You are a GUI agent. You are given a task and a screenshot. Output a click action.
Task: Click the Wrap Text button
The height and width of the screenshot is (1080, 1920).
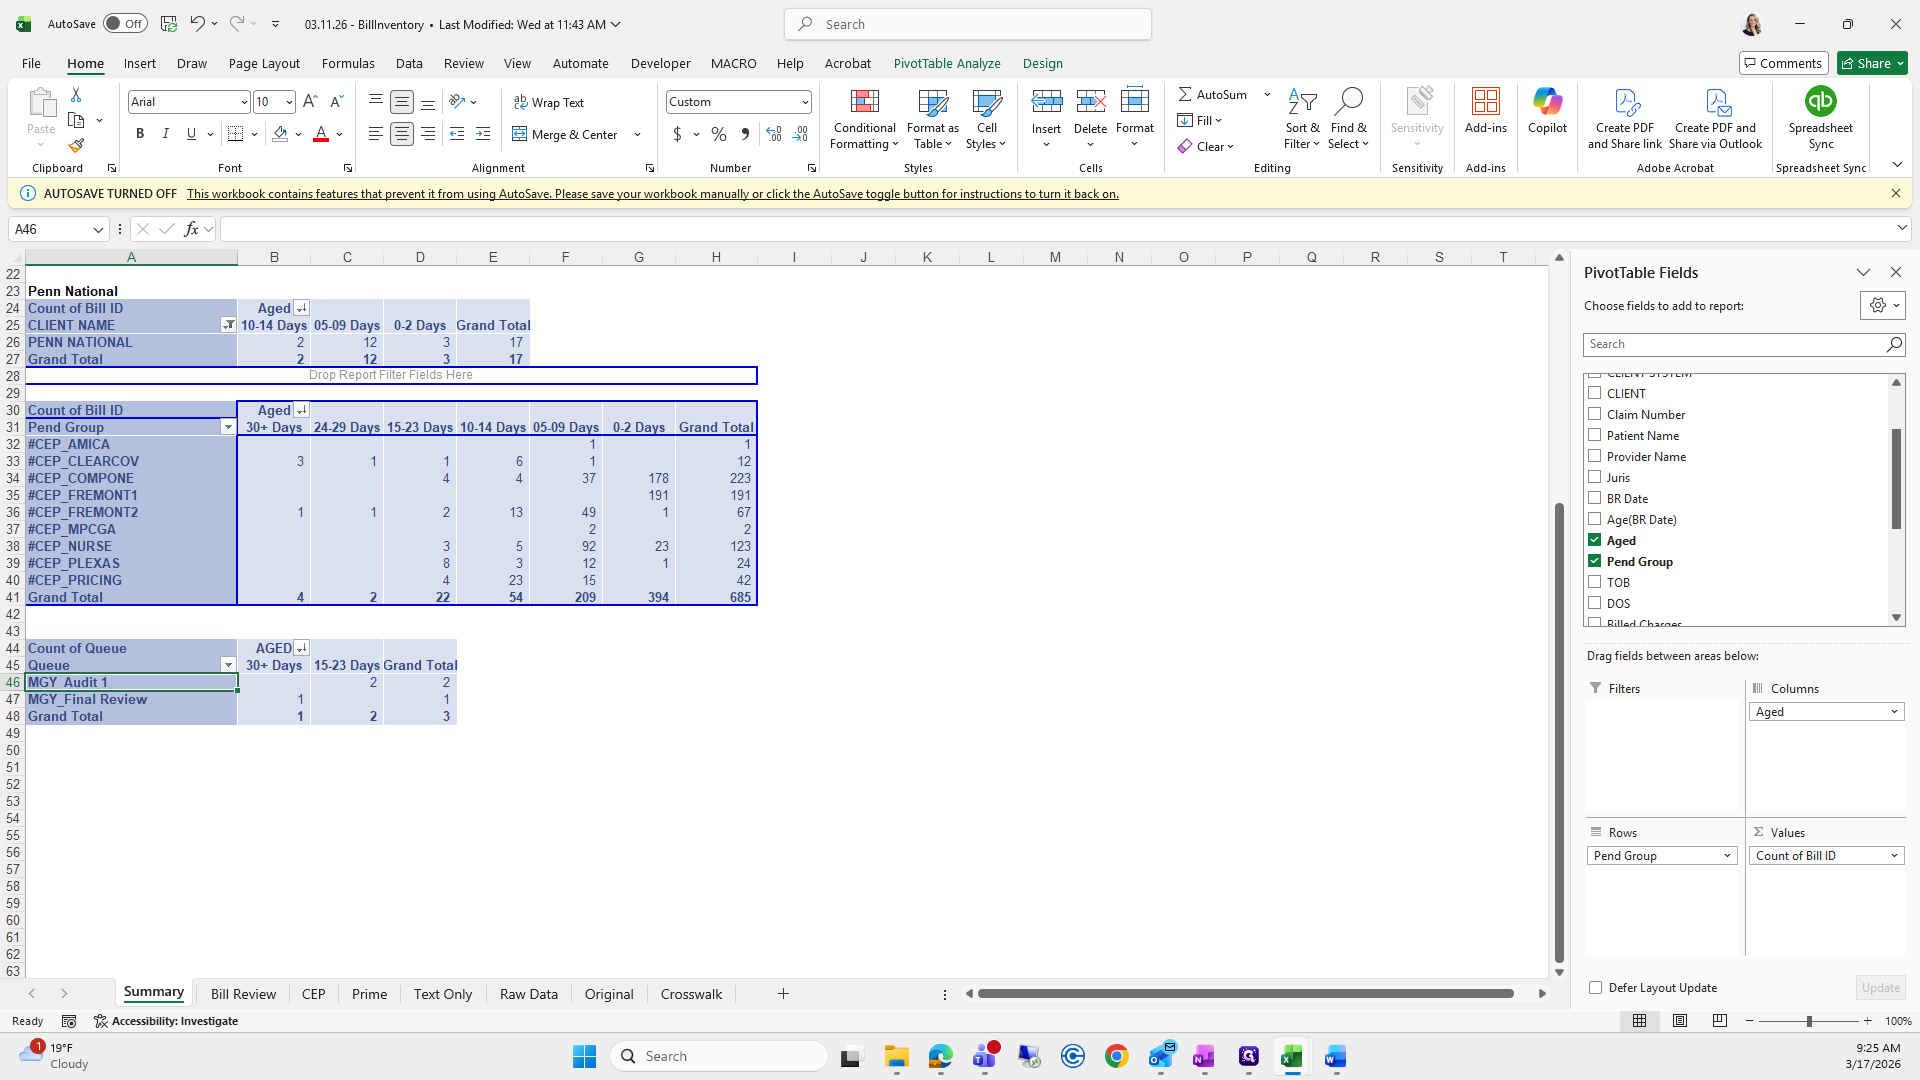click(549, 102)
